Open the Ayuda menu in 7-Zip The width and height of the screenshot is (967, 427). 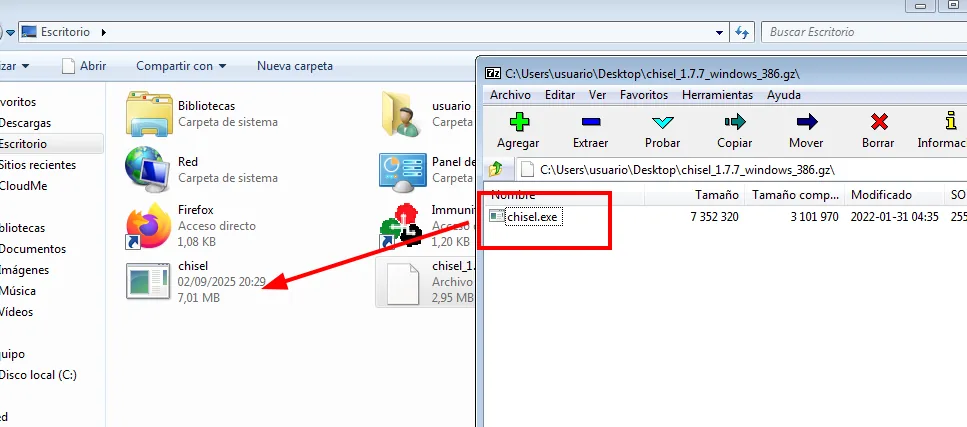point(784,95)
